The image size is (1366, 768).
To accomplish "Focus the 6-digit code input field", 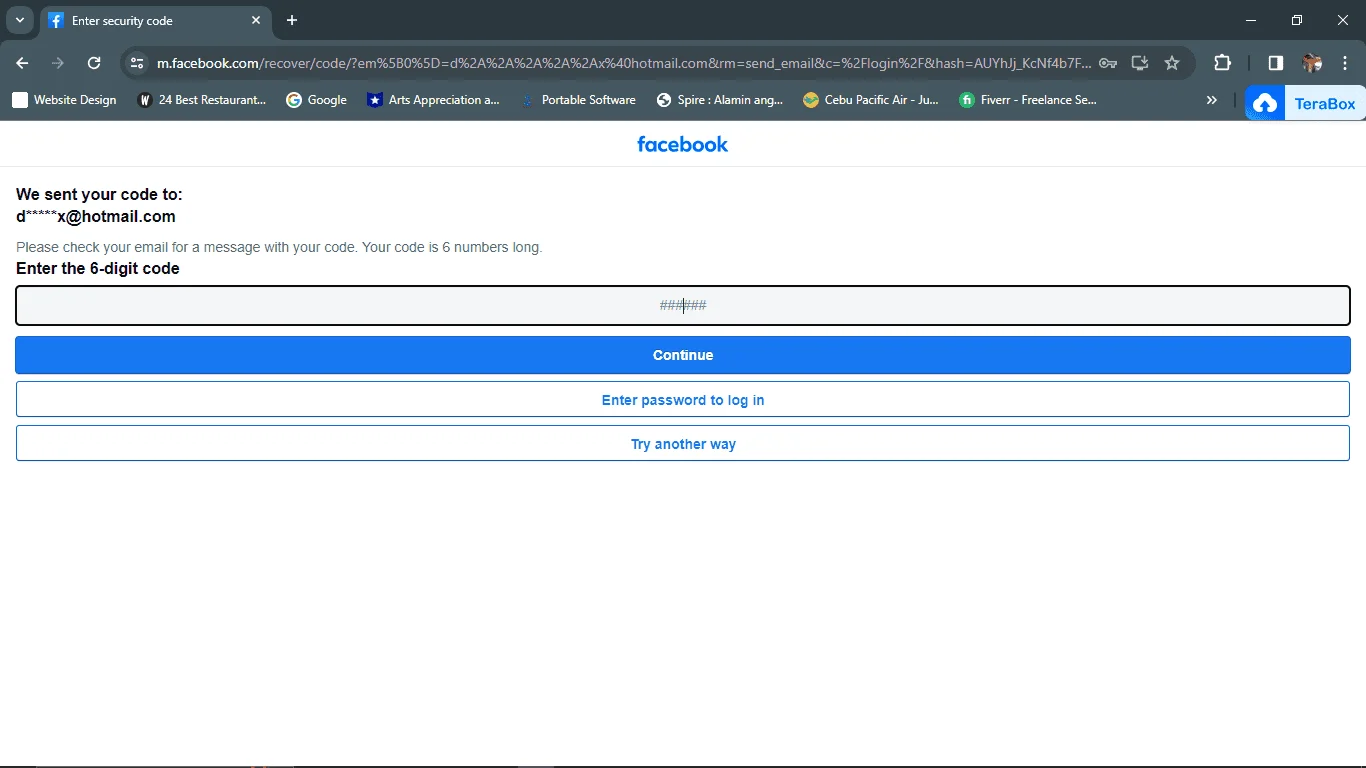I will coord(683,306).
